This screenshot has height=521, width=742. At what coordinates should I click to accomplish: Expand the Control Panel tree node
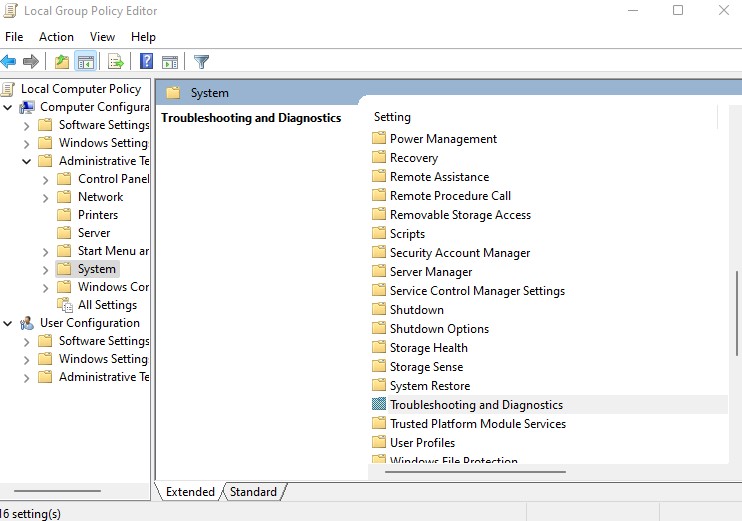tap(46, 179)
